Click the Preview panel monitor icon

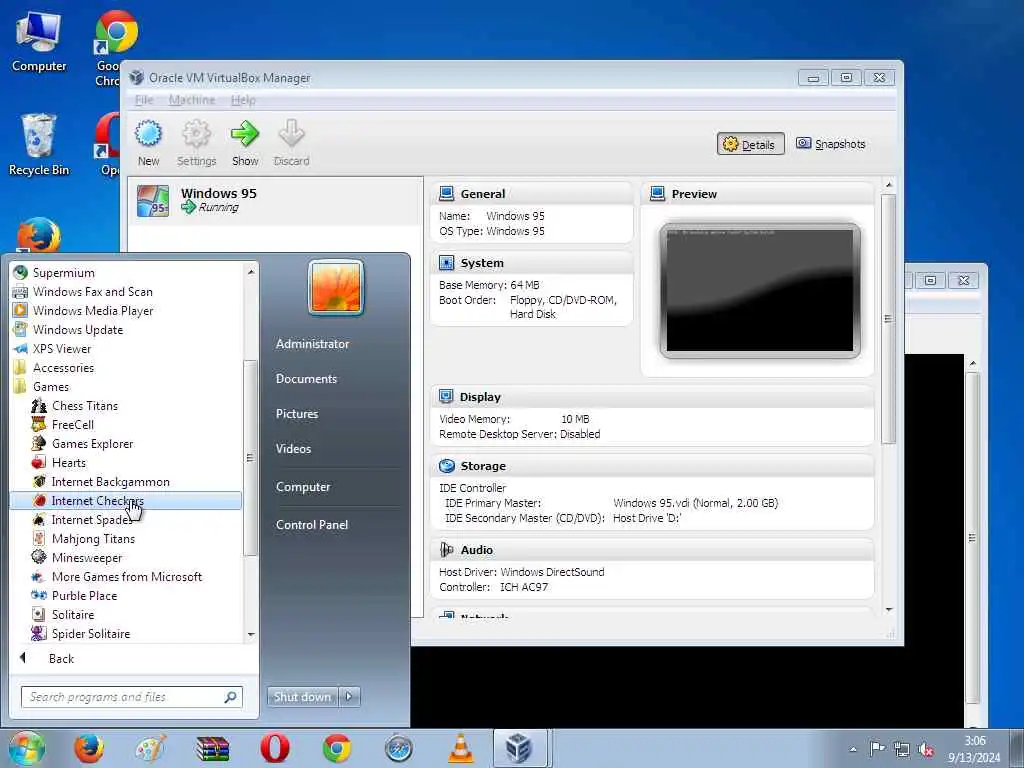click(x=658, y=193)
